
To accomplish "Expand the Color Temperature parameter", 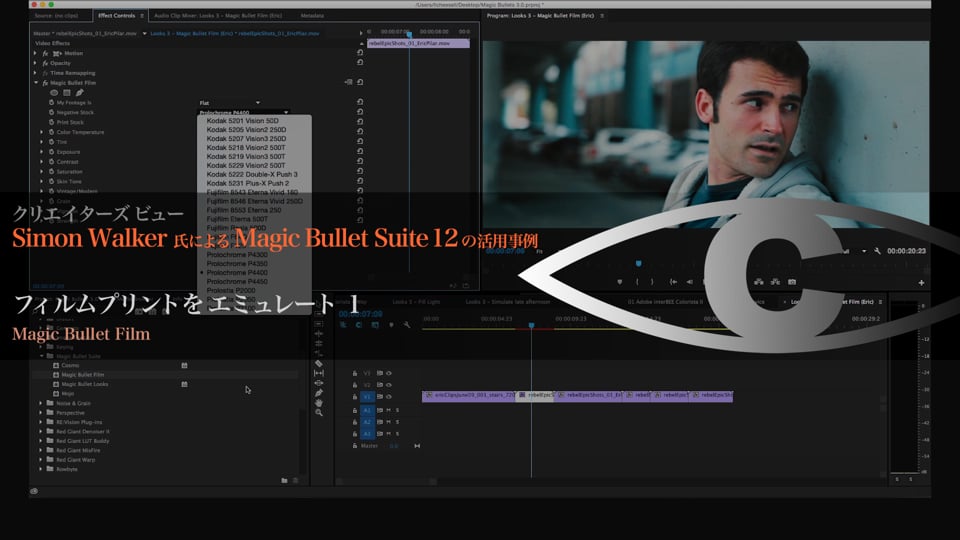I will point(42,132).
